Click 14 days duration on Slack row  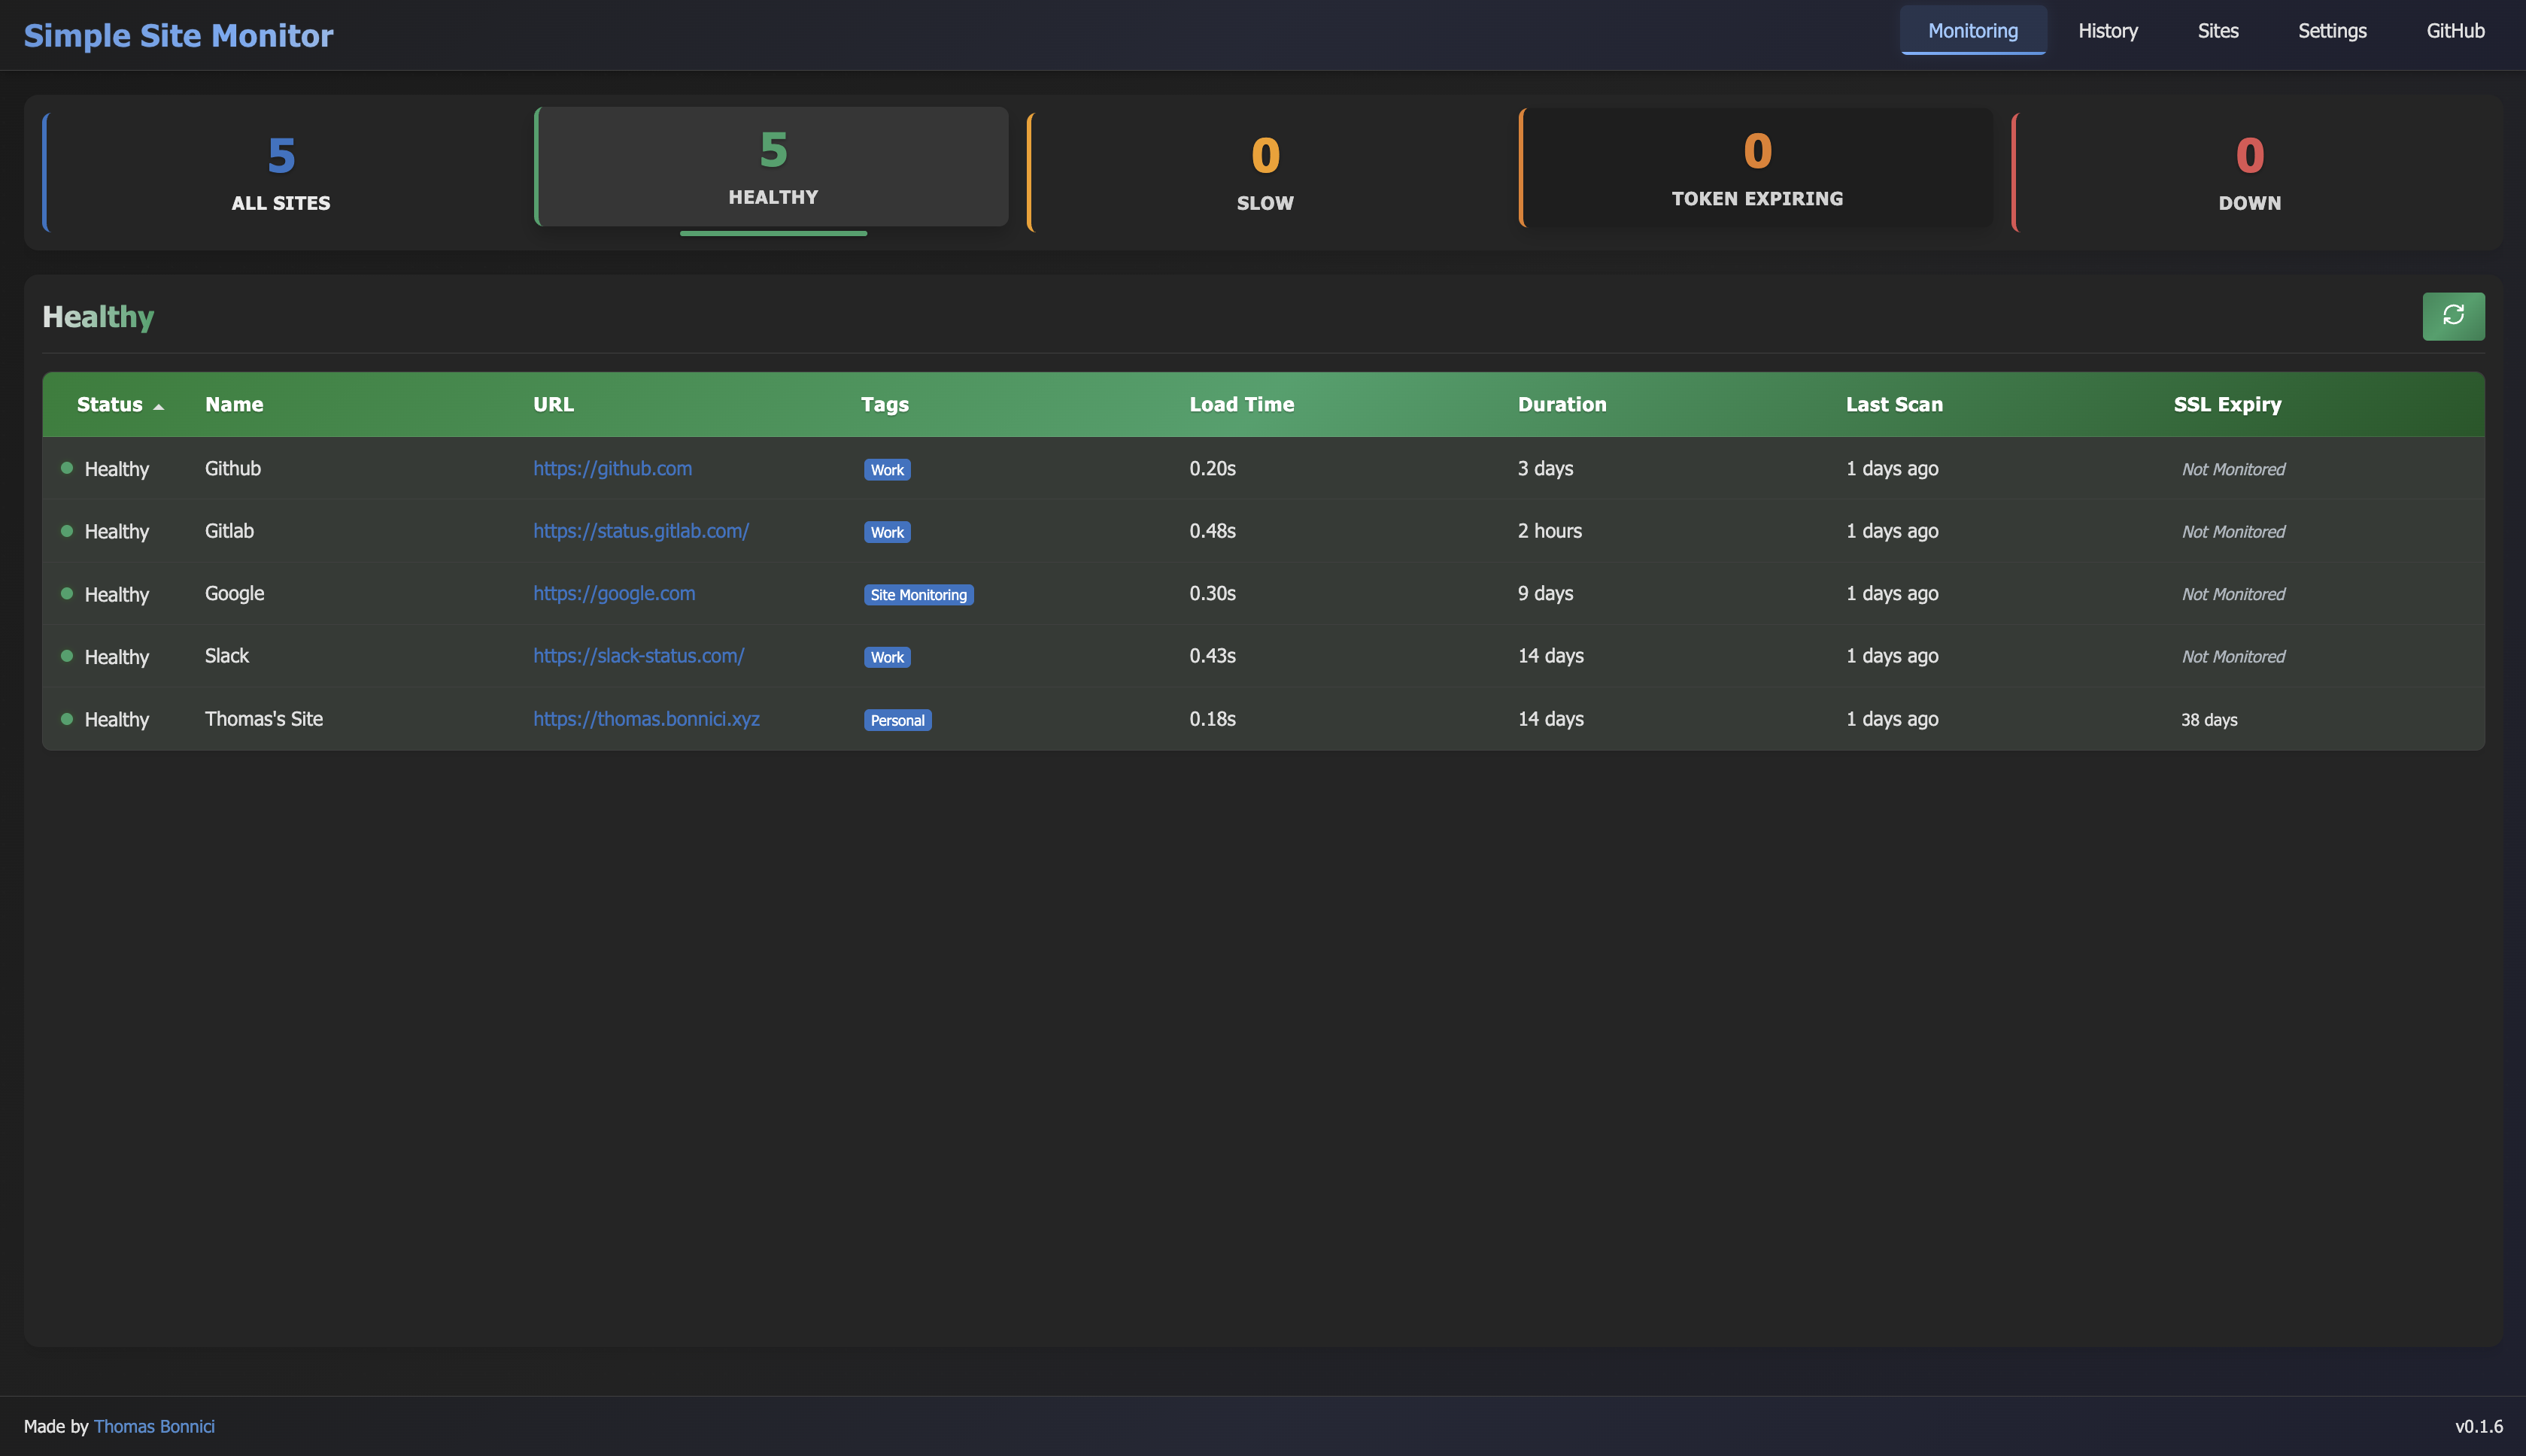coord(1550,656)
